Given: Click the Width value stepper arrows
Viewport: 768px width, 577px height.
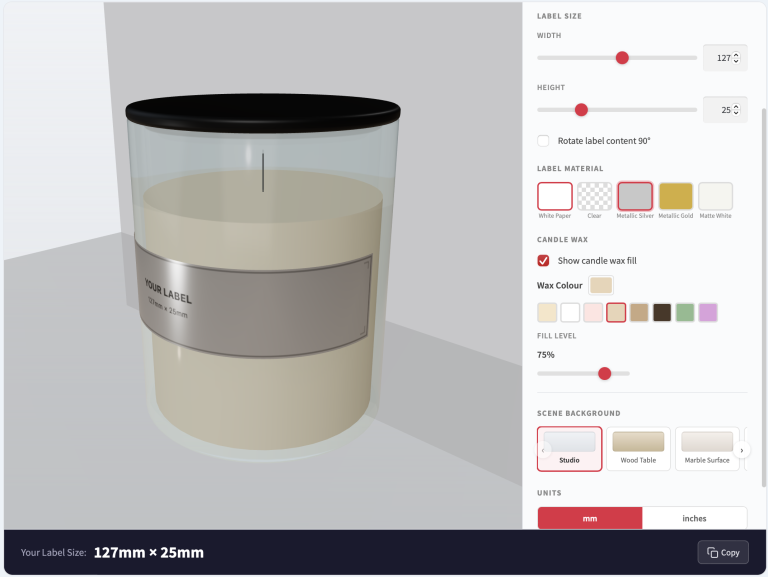Looking at the screenshot, I should coord(737,58).
